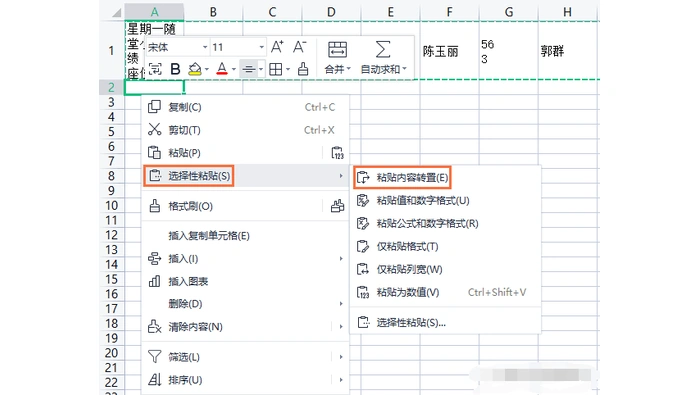Click the red font color A icon

221,69
